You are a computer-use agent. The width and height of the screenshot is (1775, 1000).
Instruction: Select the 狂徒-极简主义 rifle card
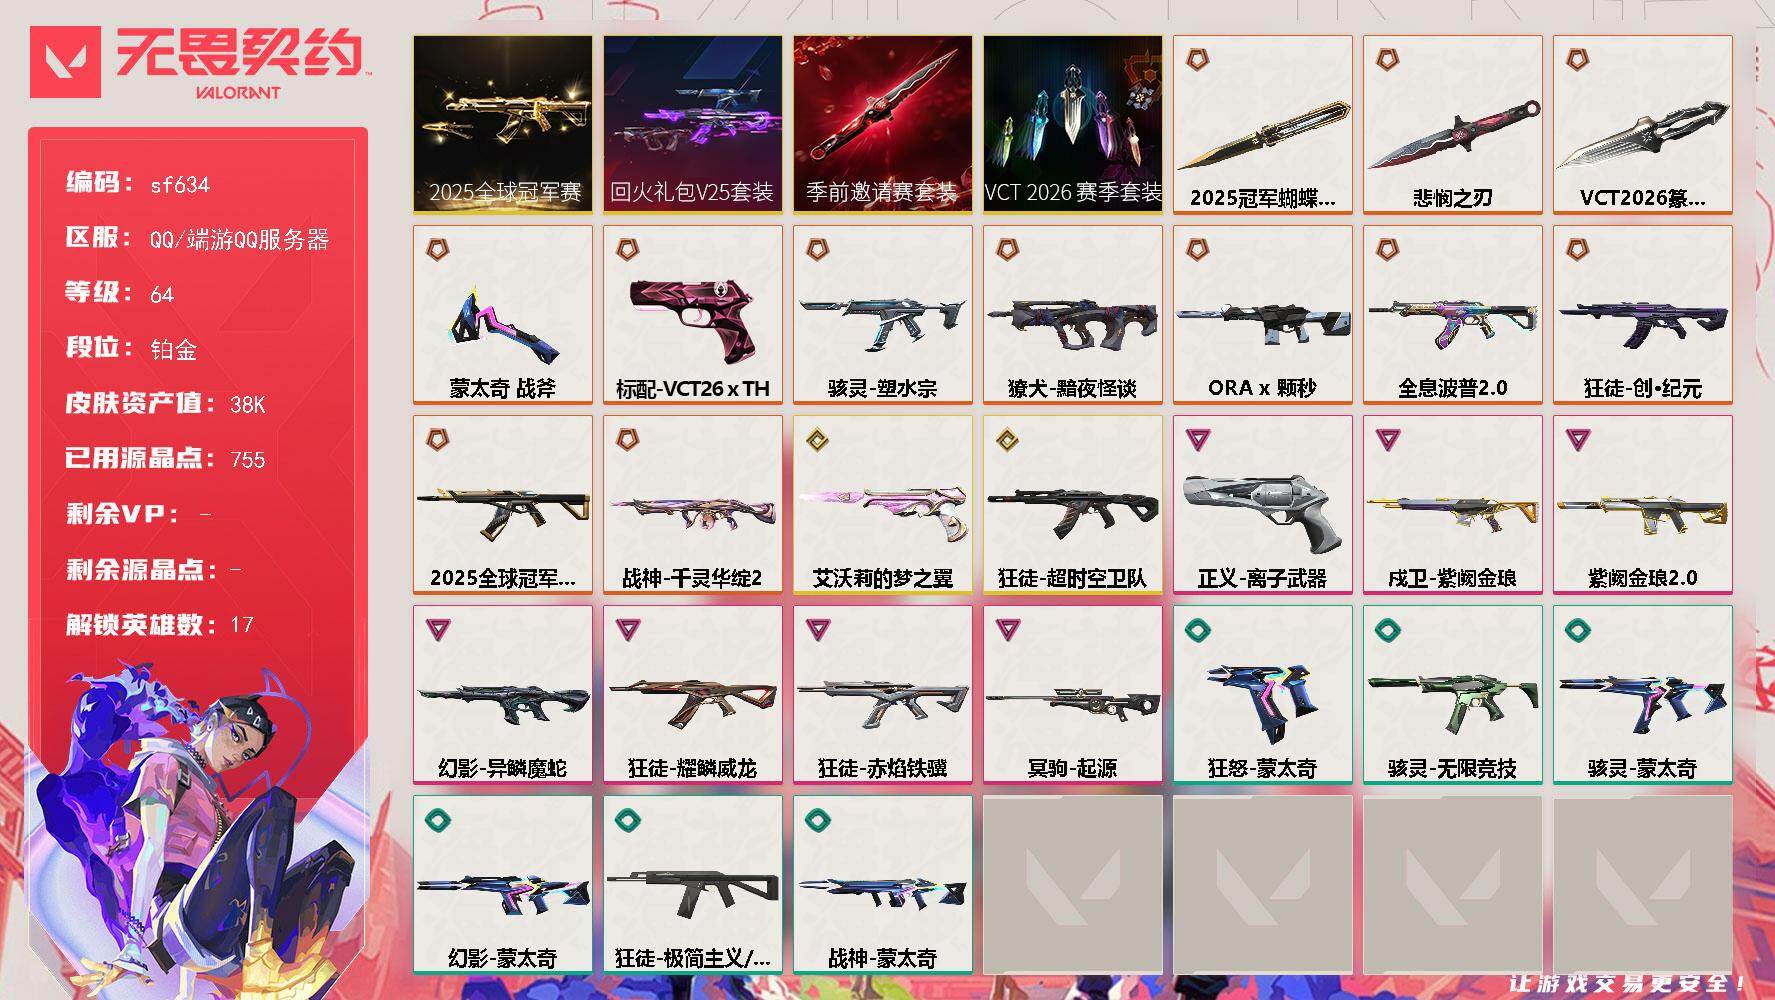pos(693,885)
